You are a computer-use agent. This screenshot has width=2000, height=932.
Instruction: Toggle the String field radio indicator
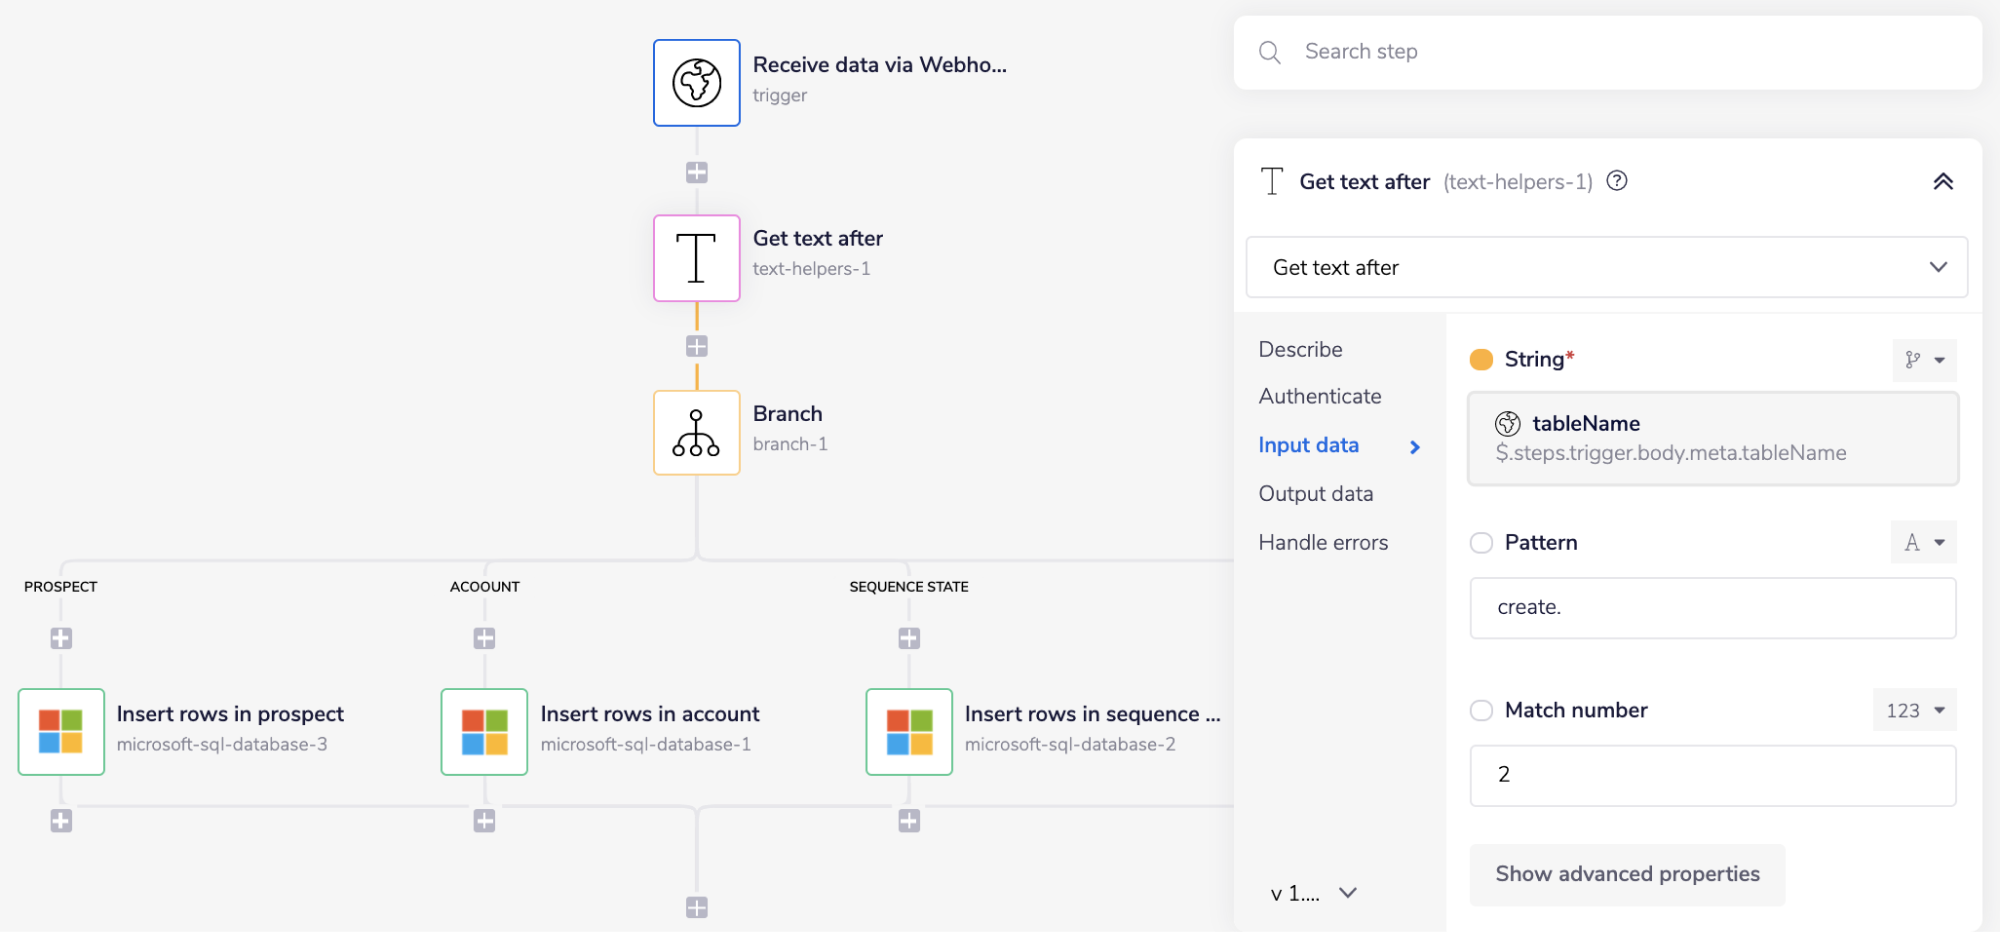click(1481, 360)
